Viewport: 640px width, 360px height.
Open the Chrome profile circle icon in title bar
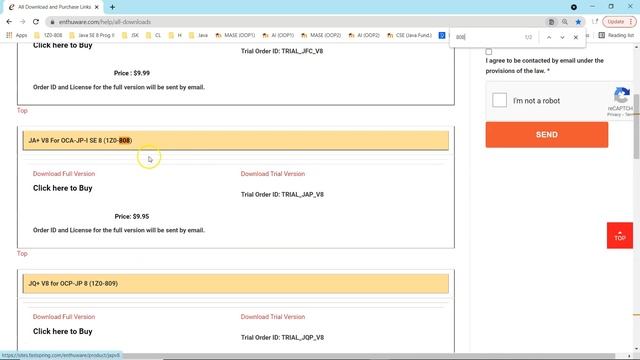pos(573,7)
